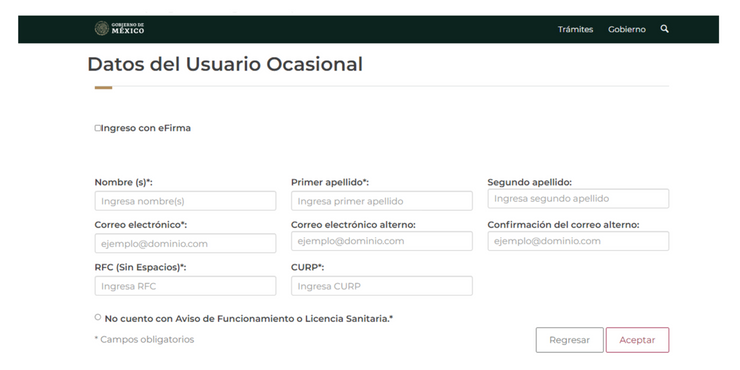
Task: Click the Gobierno de México logo
Action: tap(119, 28)
